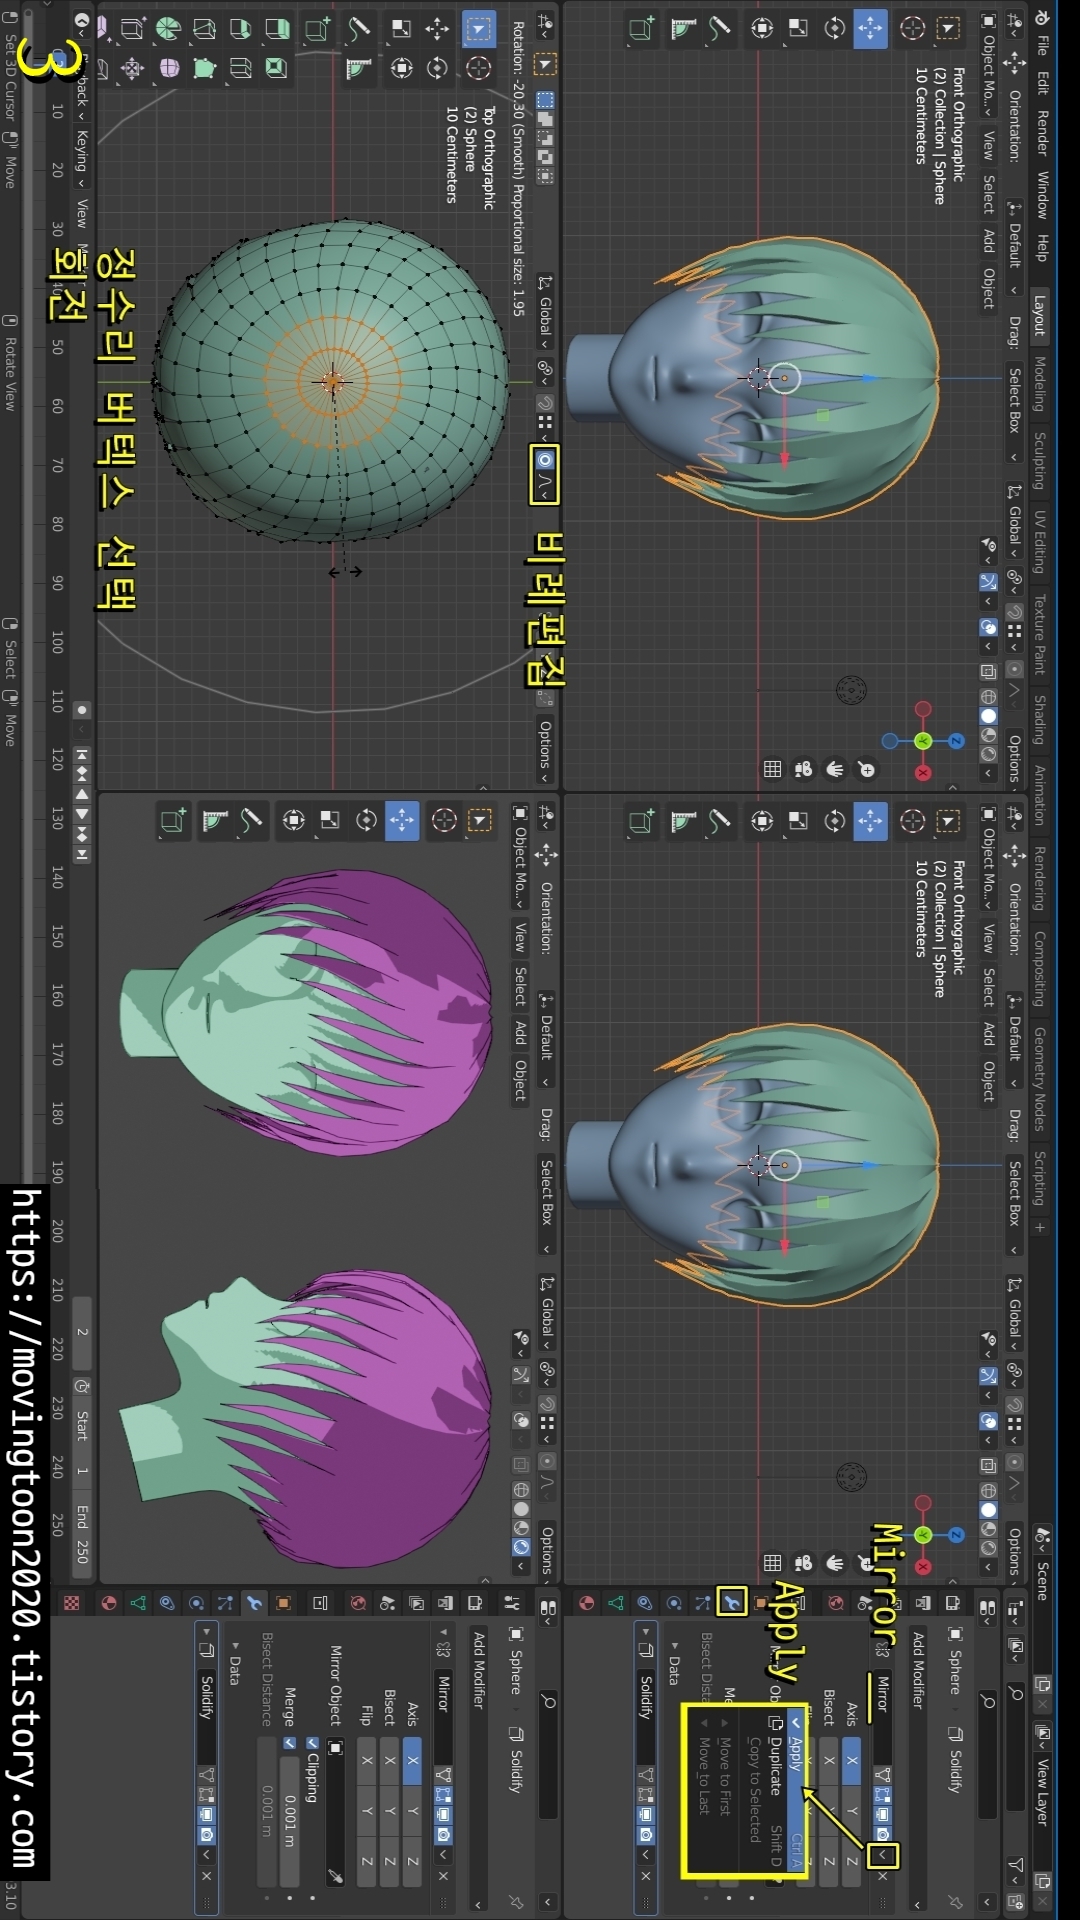Image resolution: width=1080 pixels, height=1920 pixels.
Task: Click the Blender logo menu icon
Action: [x=1042, y=17]
